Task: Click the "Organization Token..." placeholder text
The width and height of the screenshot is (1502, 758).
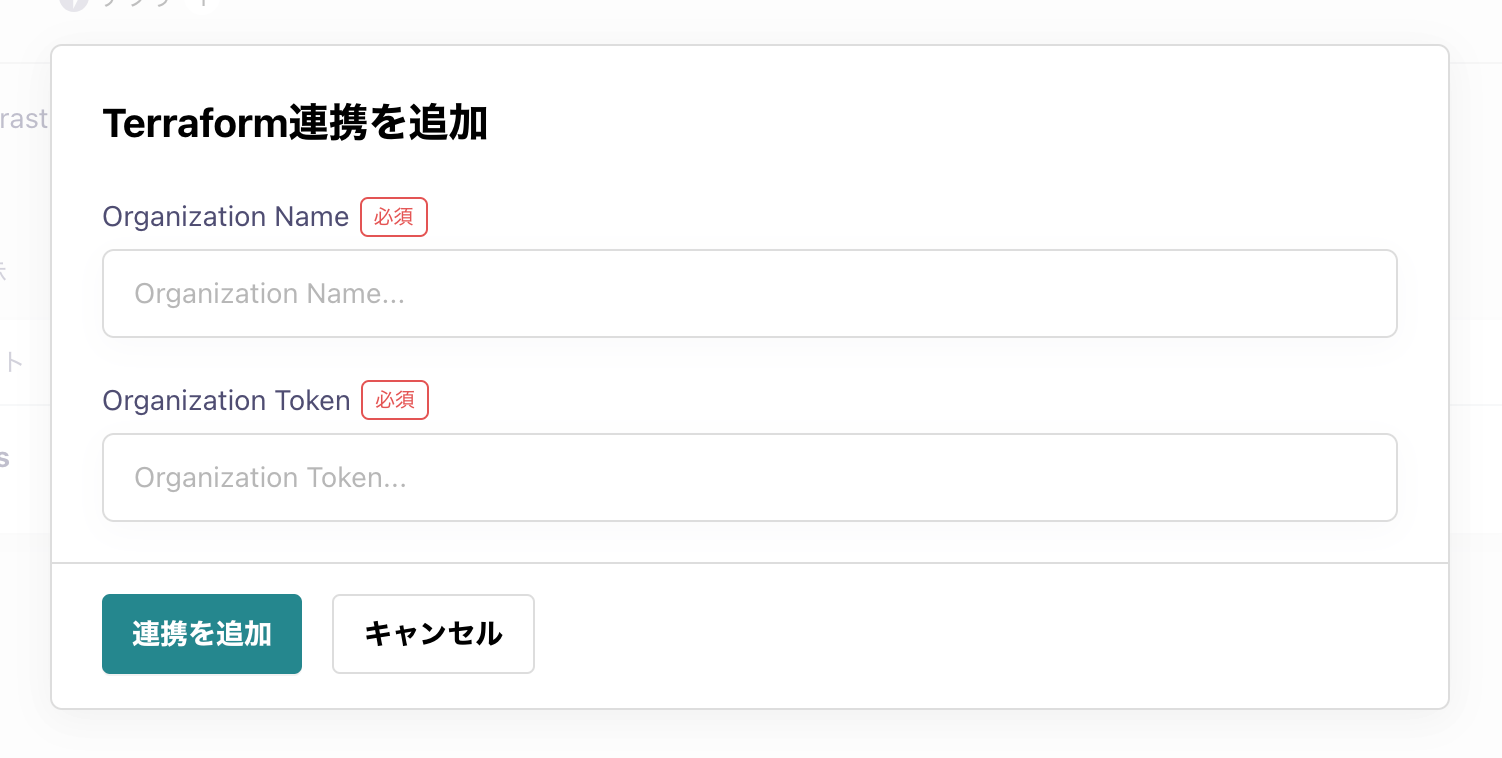Action: click(271, 478)
